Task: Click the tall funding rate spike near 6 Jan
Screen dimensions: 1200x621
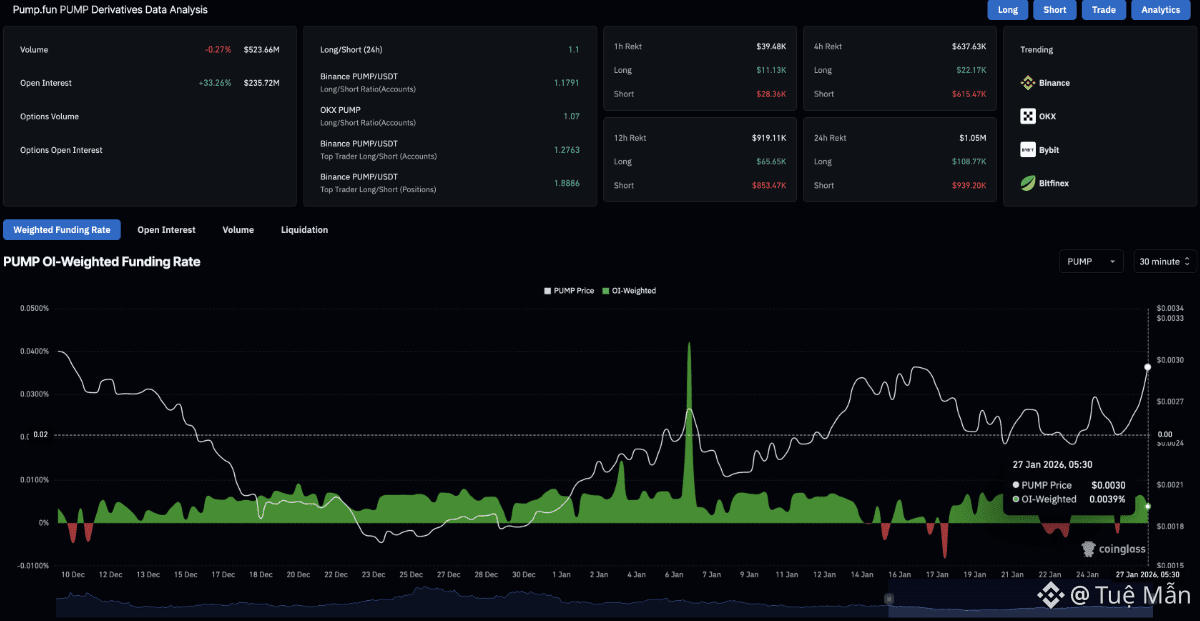Action: [x=689, y=420]
